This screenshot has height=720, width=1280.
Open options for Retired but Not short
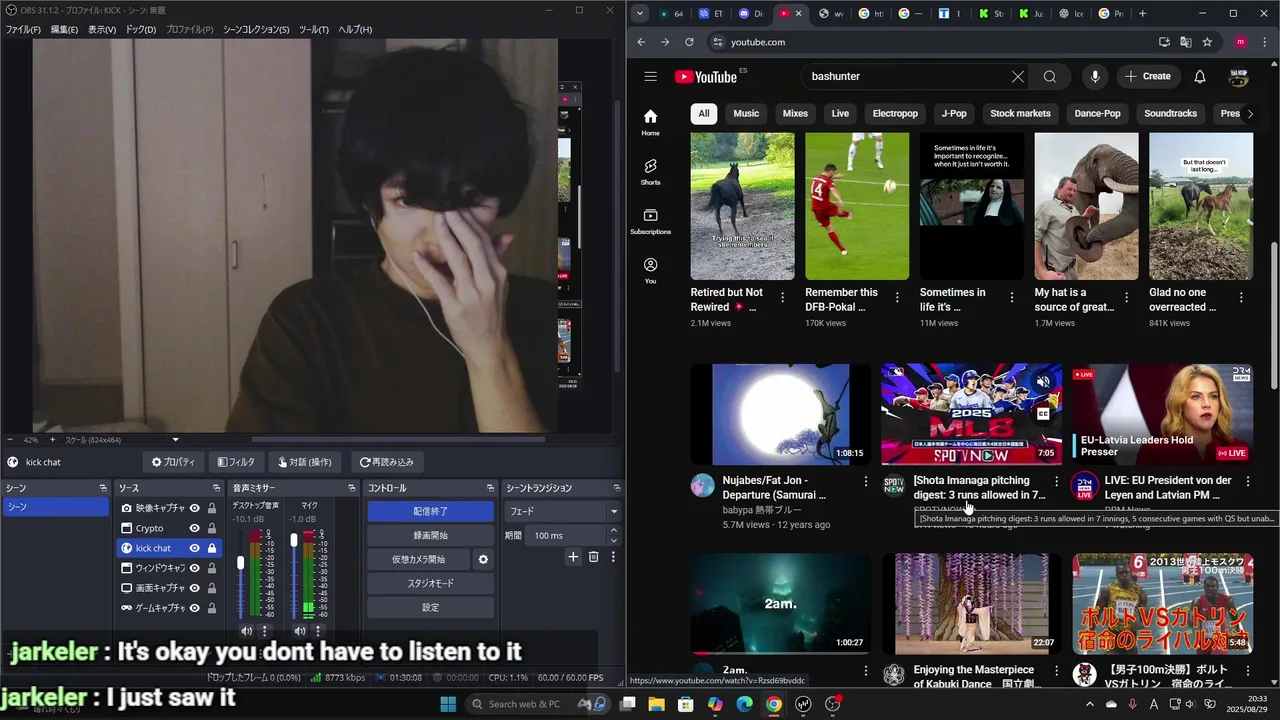(782, 298)
